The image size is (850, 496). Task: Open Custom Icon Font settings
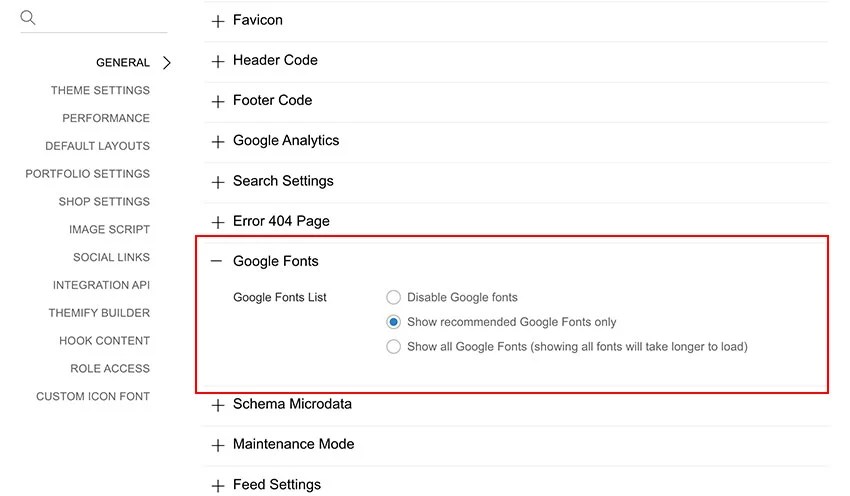coord(93,397)
